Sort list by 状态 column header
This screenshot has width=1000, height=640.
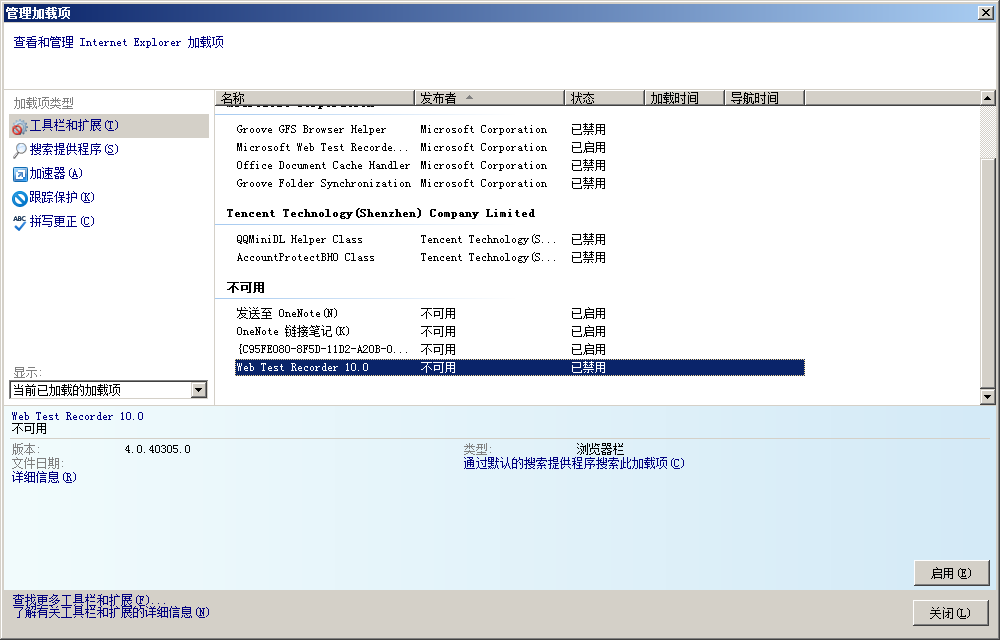coord(605,98)
